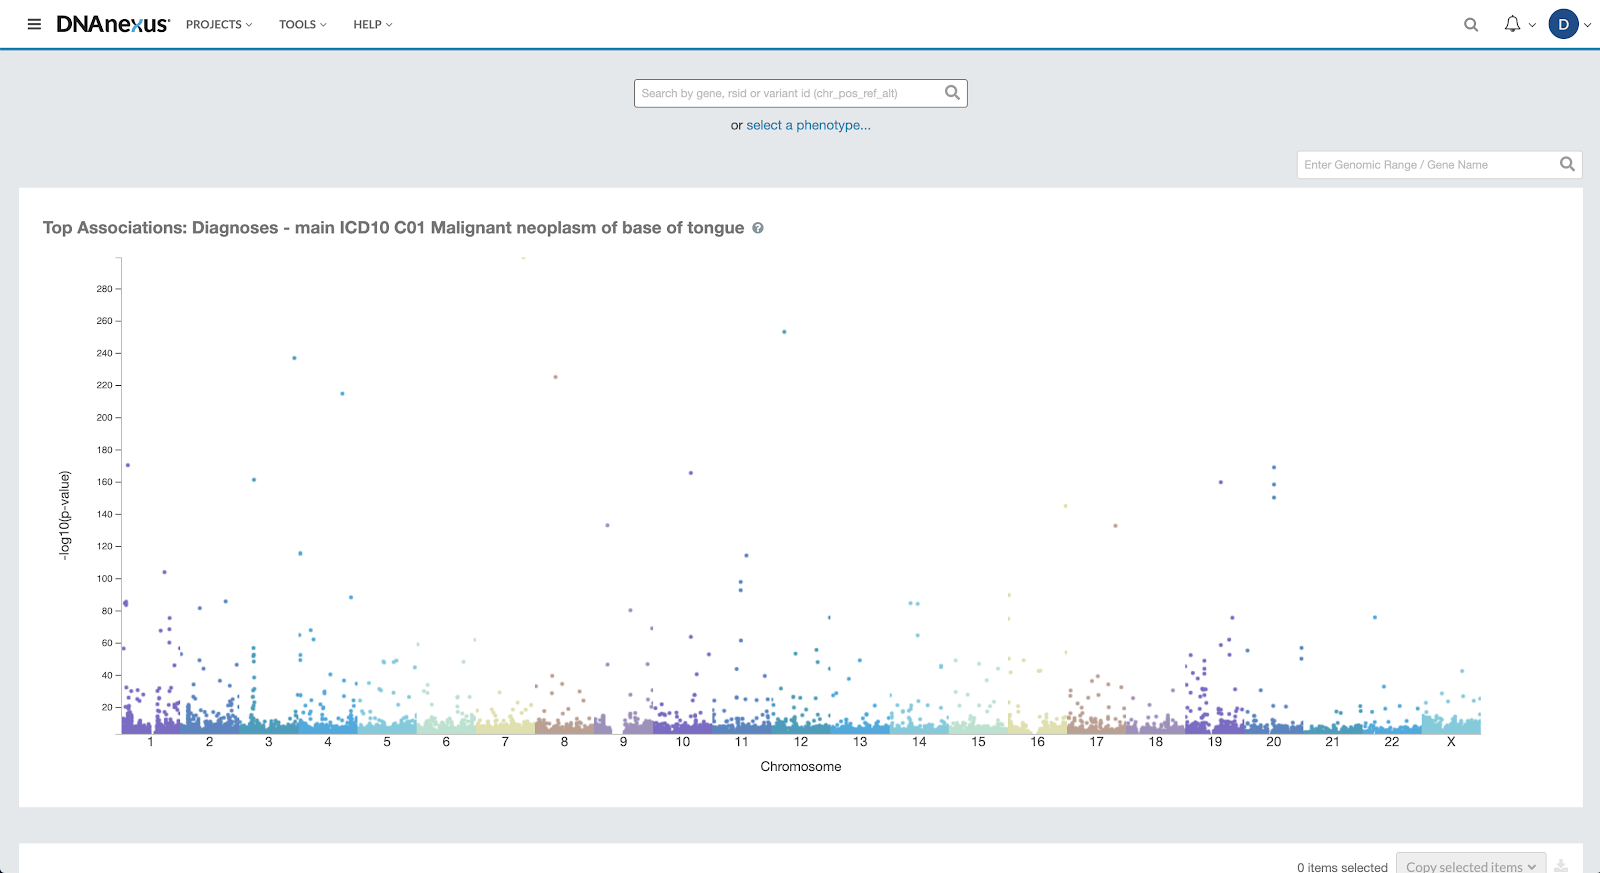The image size is (1600, 873).
Task: Click the chromosome 19 point near 160
Action: pyautogui.click(x=1221, y=482)
